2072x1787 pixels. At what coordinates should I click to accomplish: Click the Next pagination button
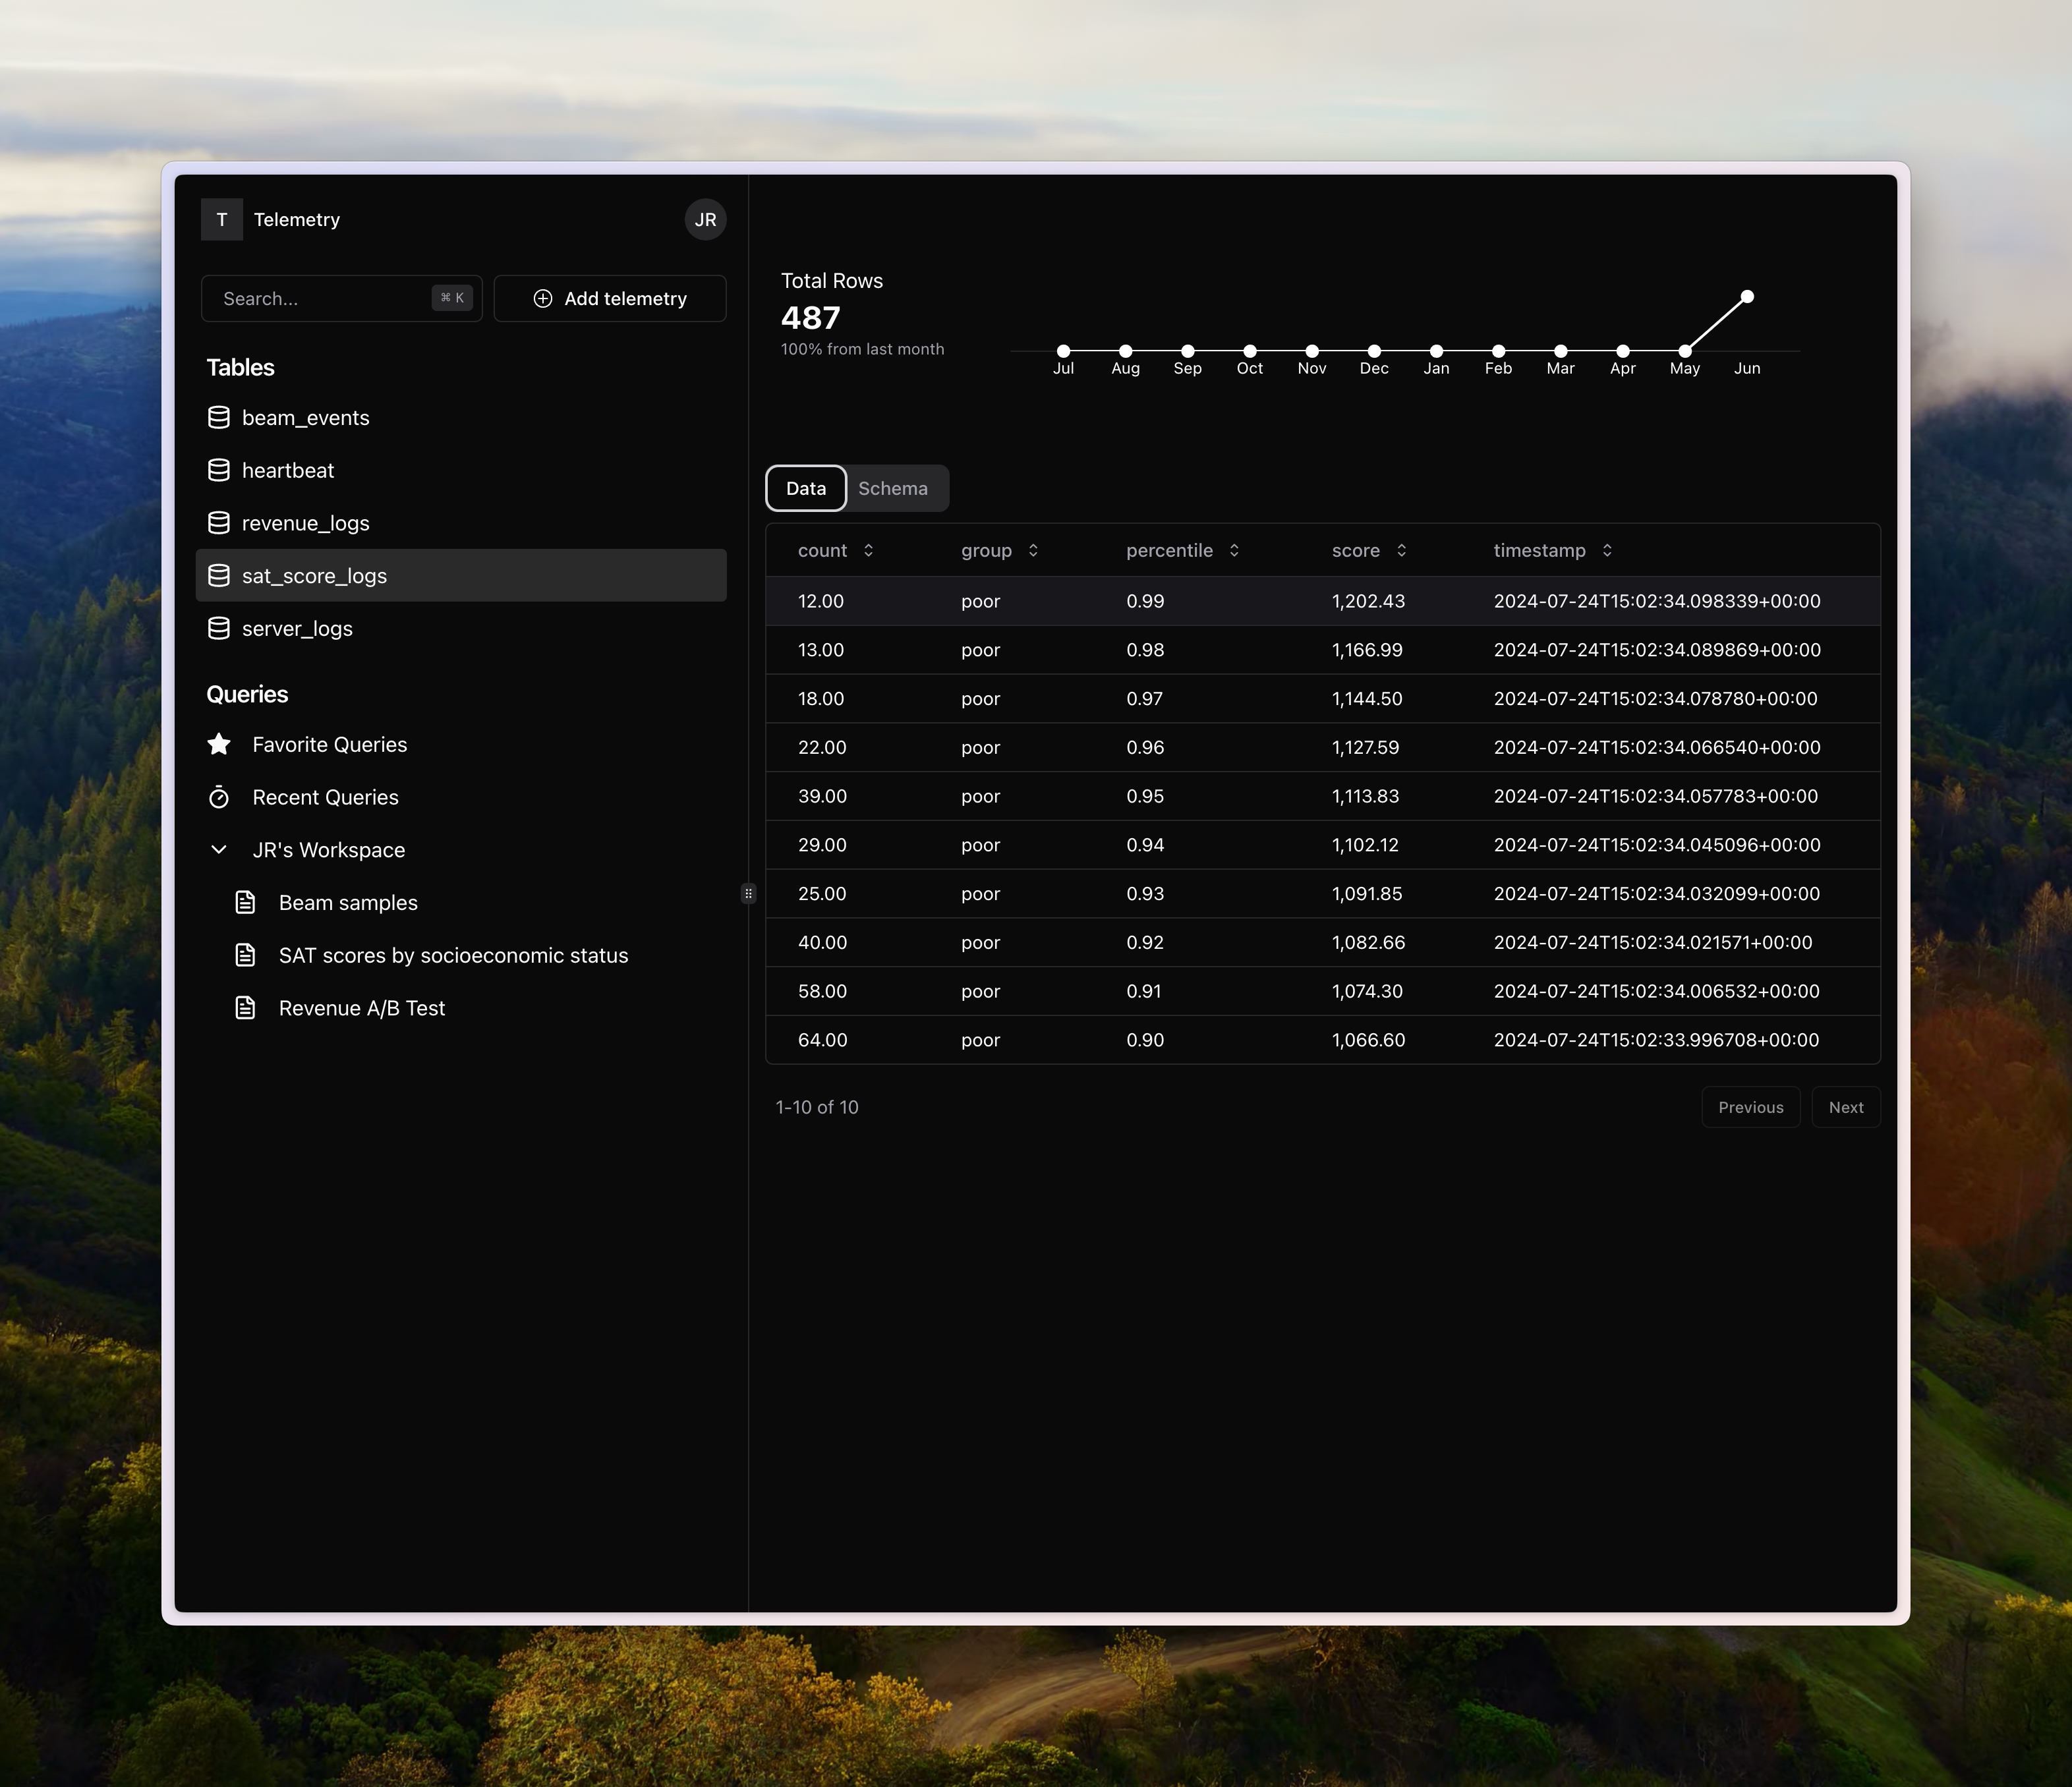pos(1845,1107)
